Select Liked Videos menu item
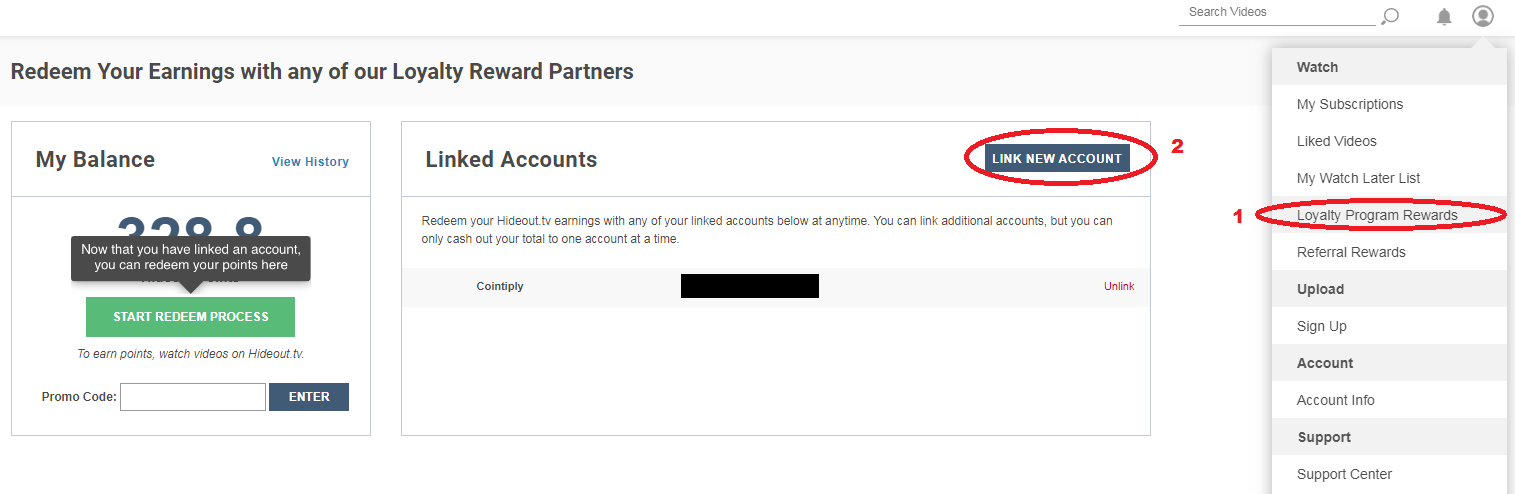This screenshot has width=1515, height=494. point(1336,141)
